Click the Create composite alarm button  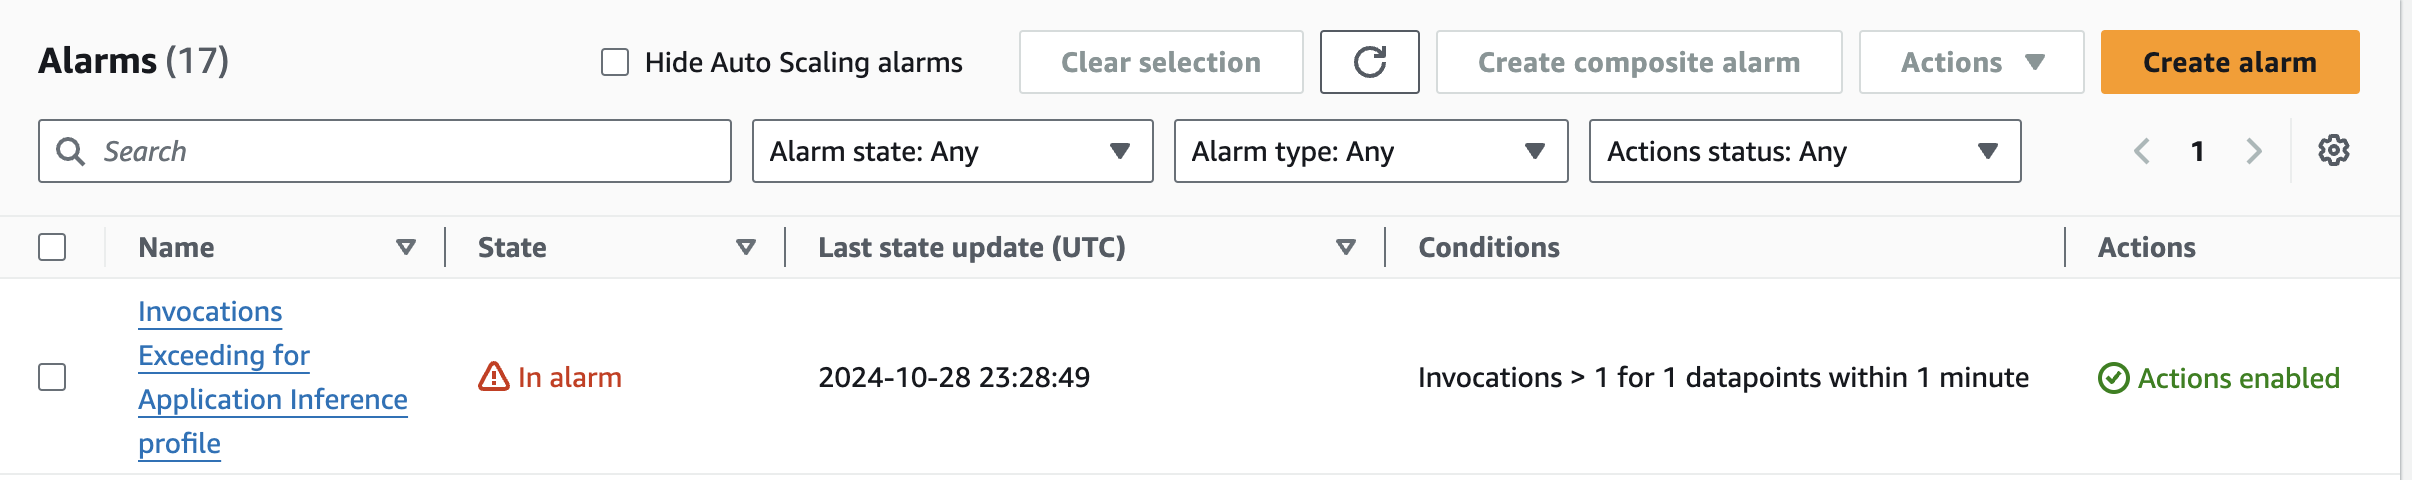(x=1639, y=62)
